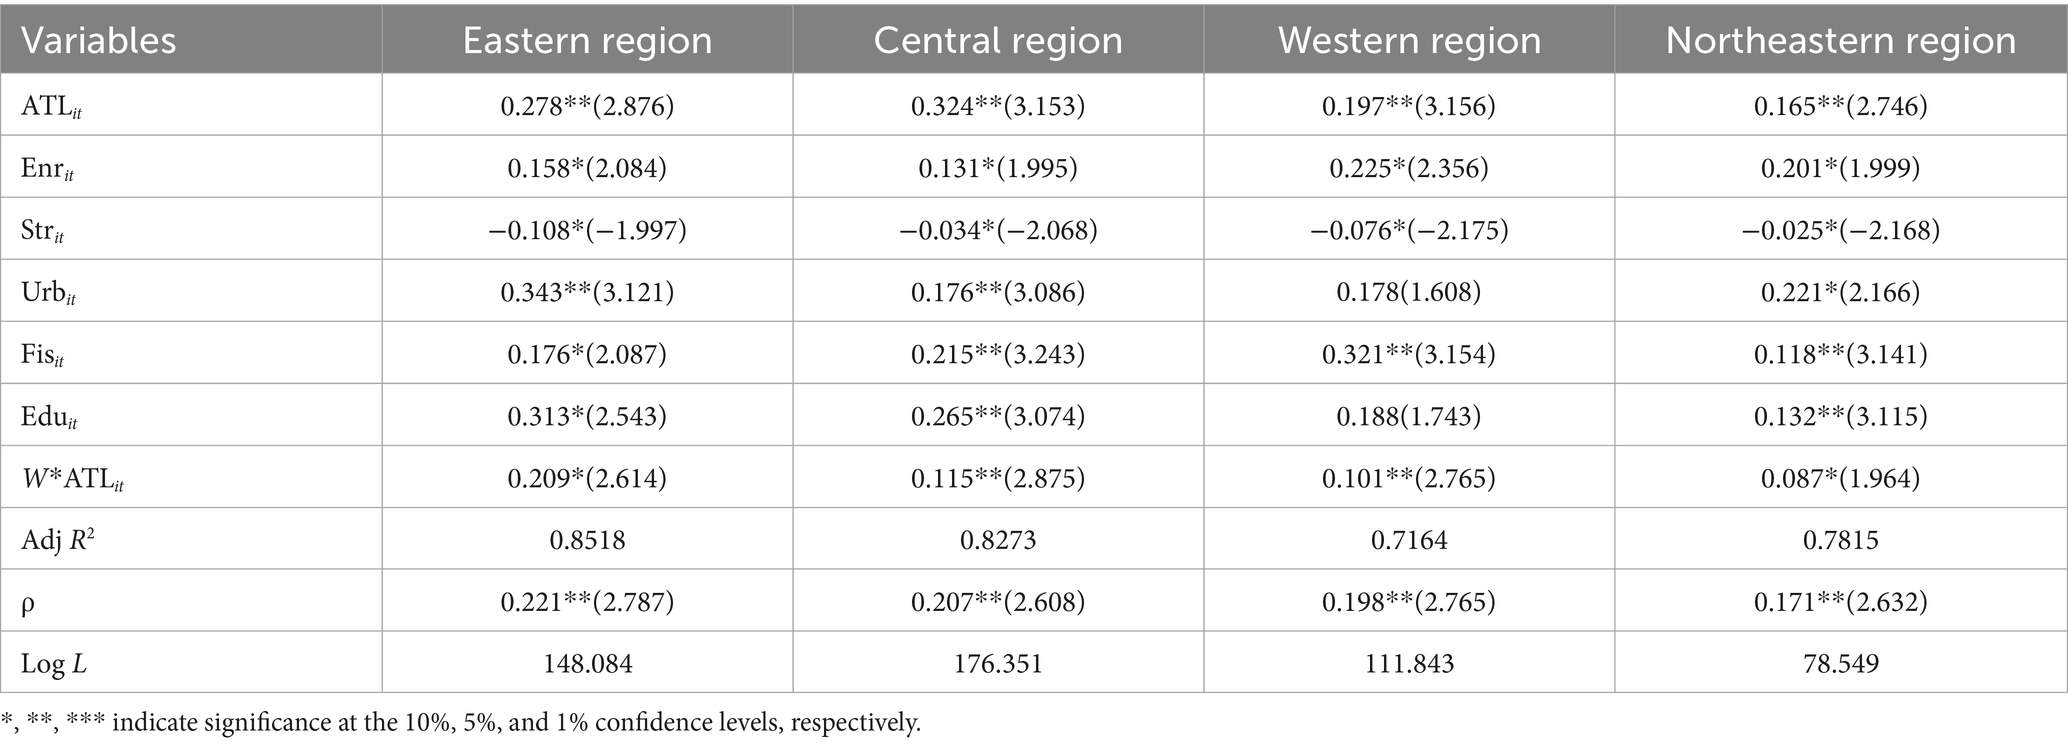
Task: Select the Western region column header
Action: (x=1409, y=41)
